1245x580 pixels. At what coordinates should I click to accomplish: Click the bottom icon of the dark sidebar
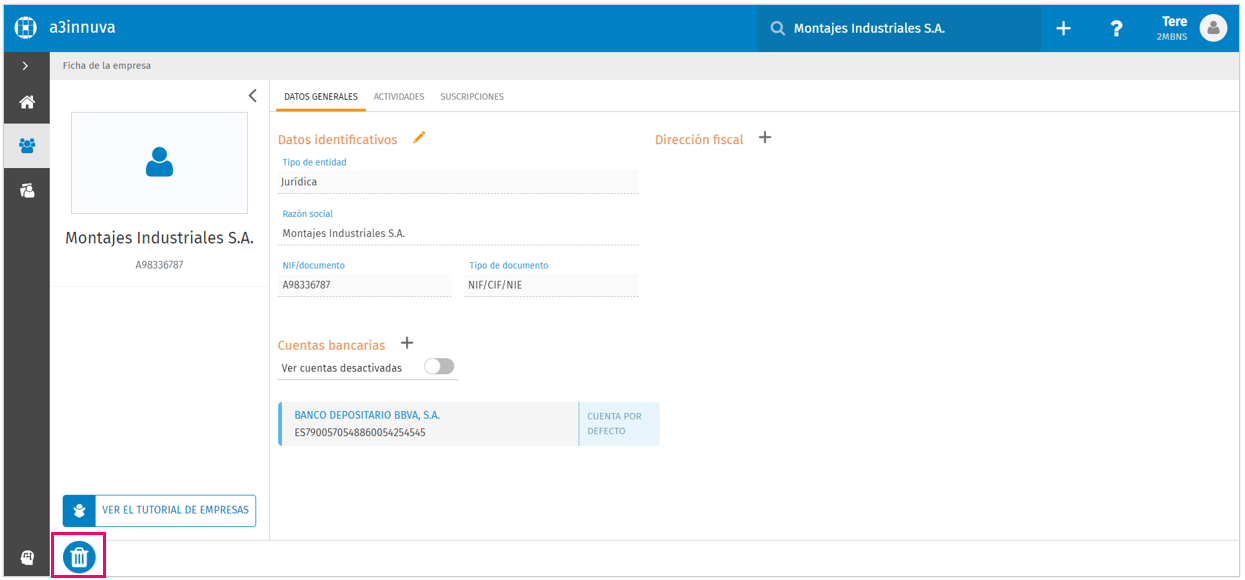[27, 558]
